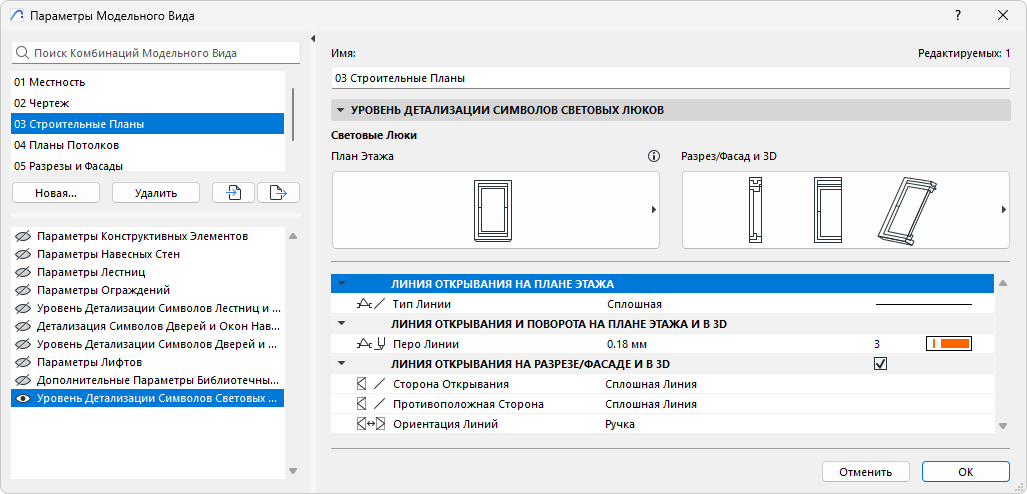Open Параметры Навесных Стен settings page
The height and width of the screenshot is (494, 1027).
click(x=108, y=254)
